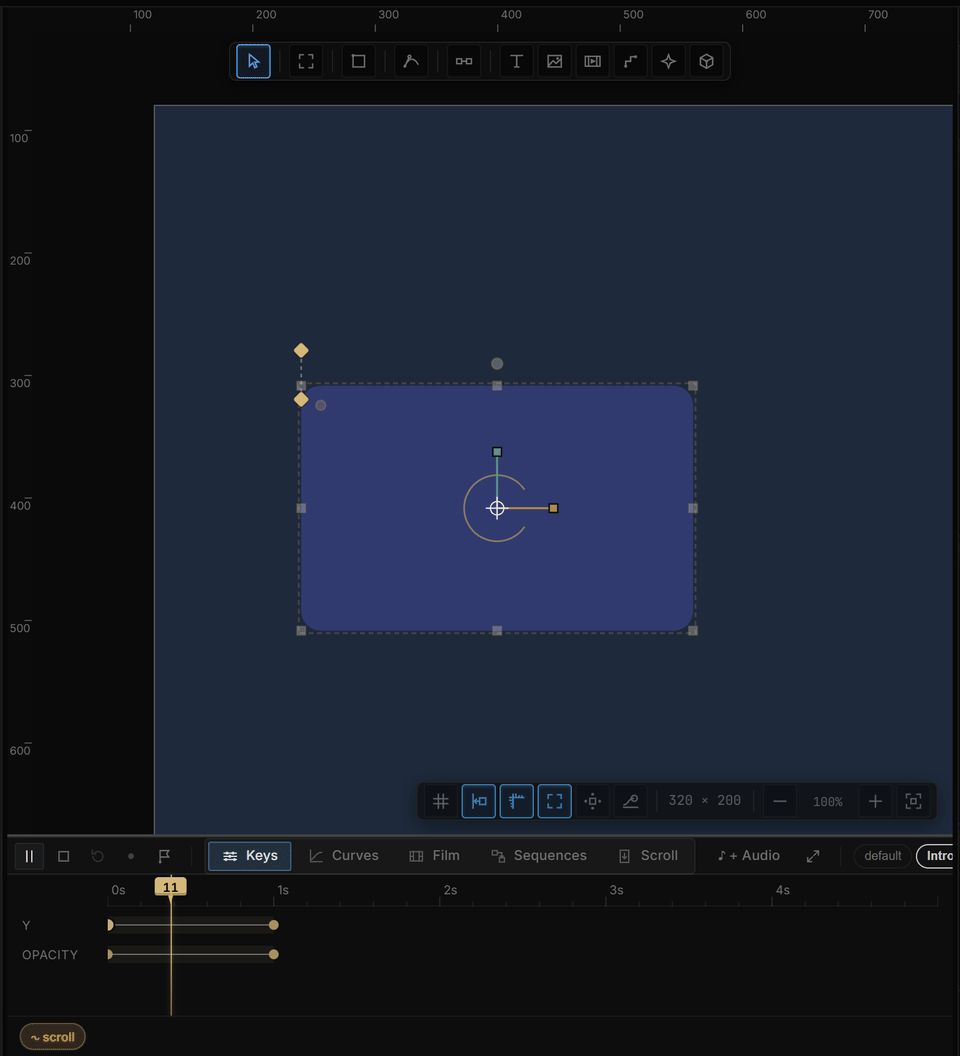Viewport: 960px width, 1056px height.
Task: Click the scroll badge at bottom left
Action: tap(53, 1037)
